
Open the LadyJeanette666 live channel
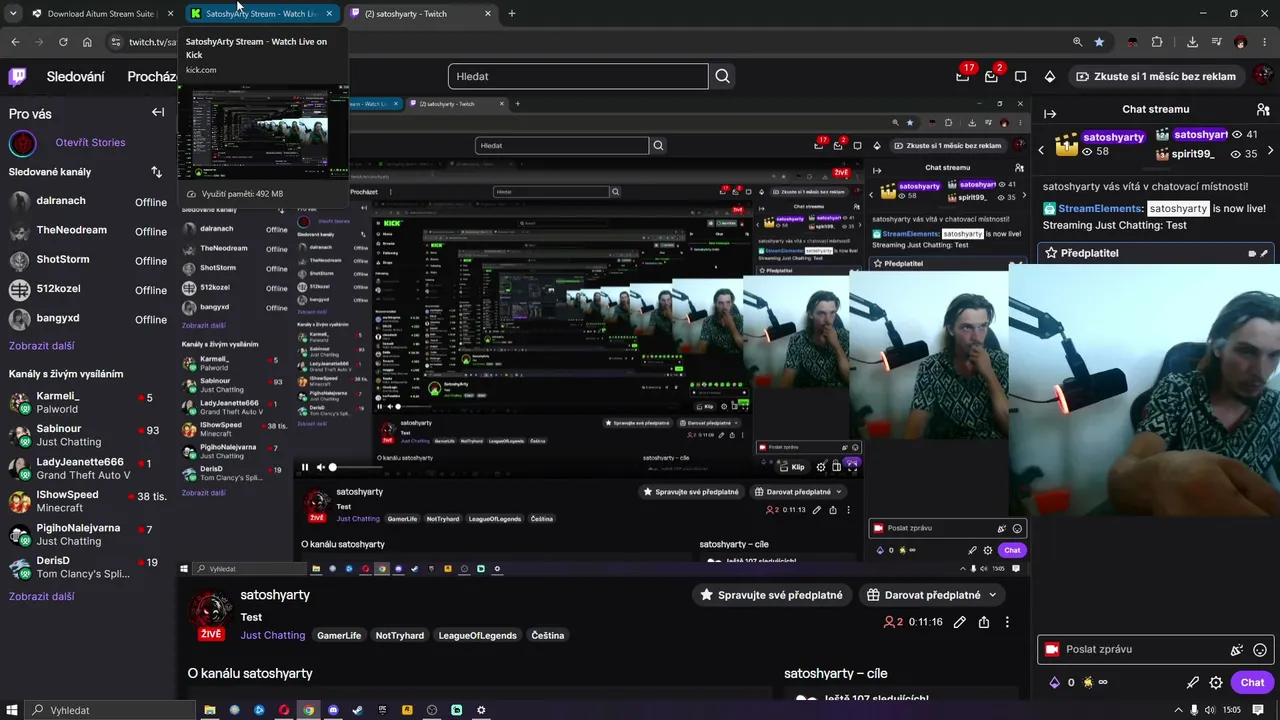point(88,468)
